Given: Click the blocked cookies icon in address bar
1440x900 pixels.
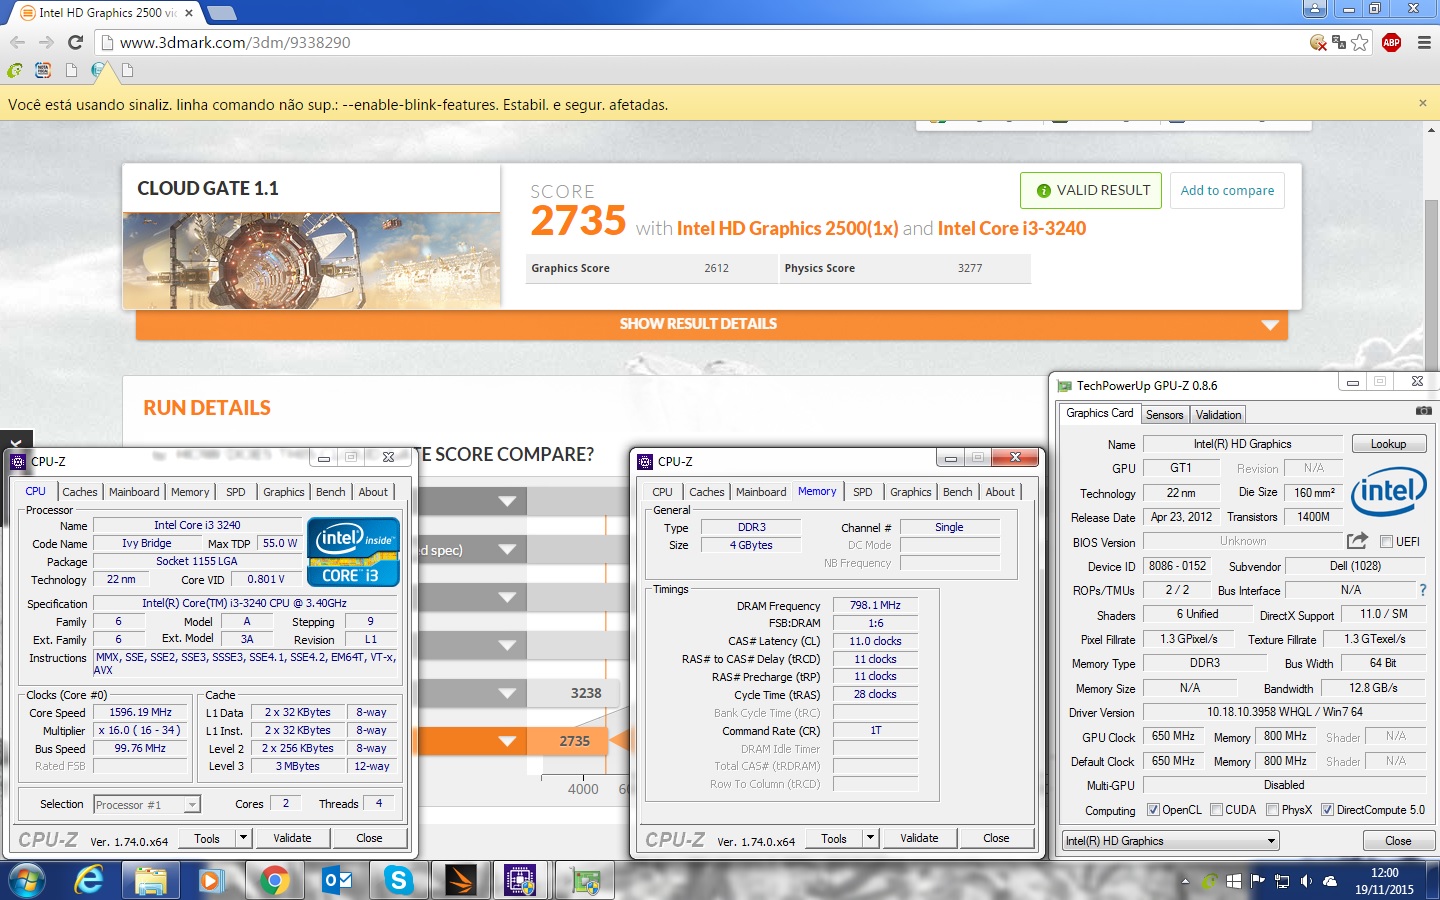Looking at the screenshot, I should pyautogui.click(x=1318, y=42).
